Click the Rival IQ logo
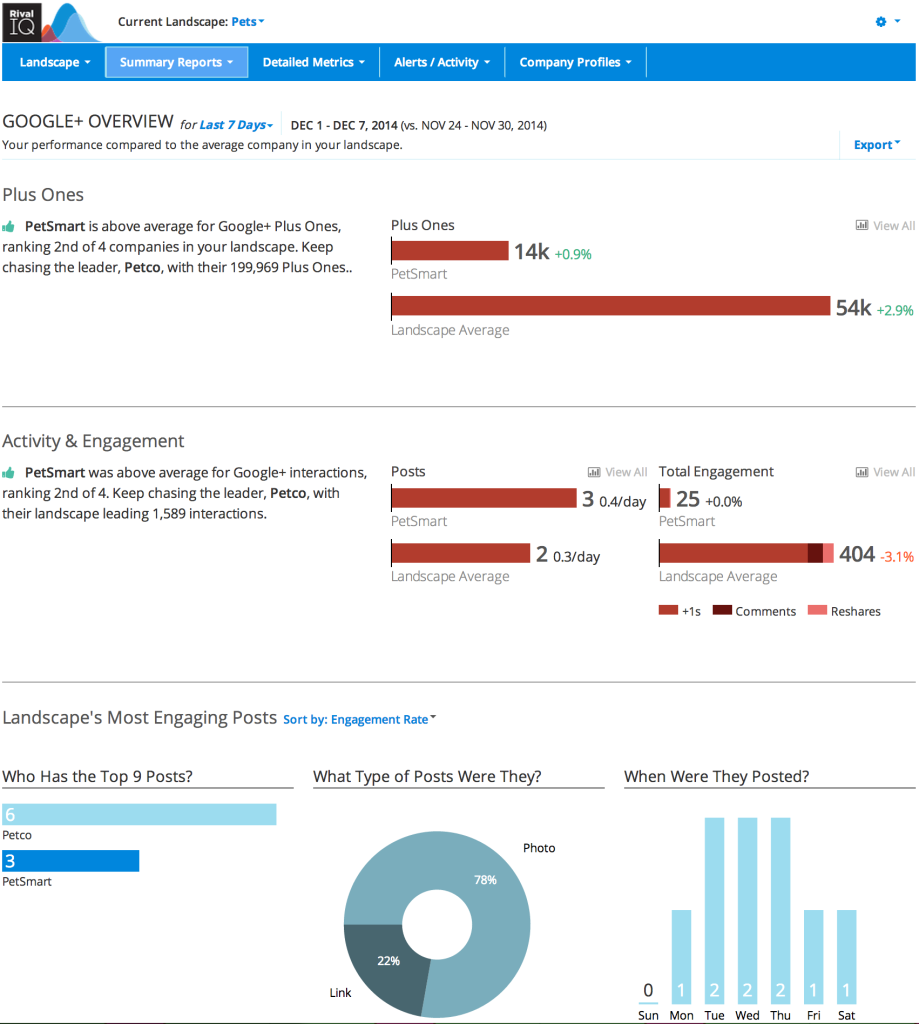This screenshot has width=919, height=1024. tap(51, 22)
